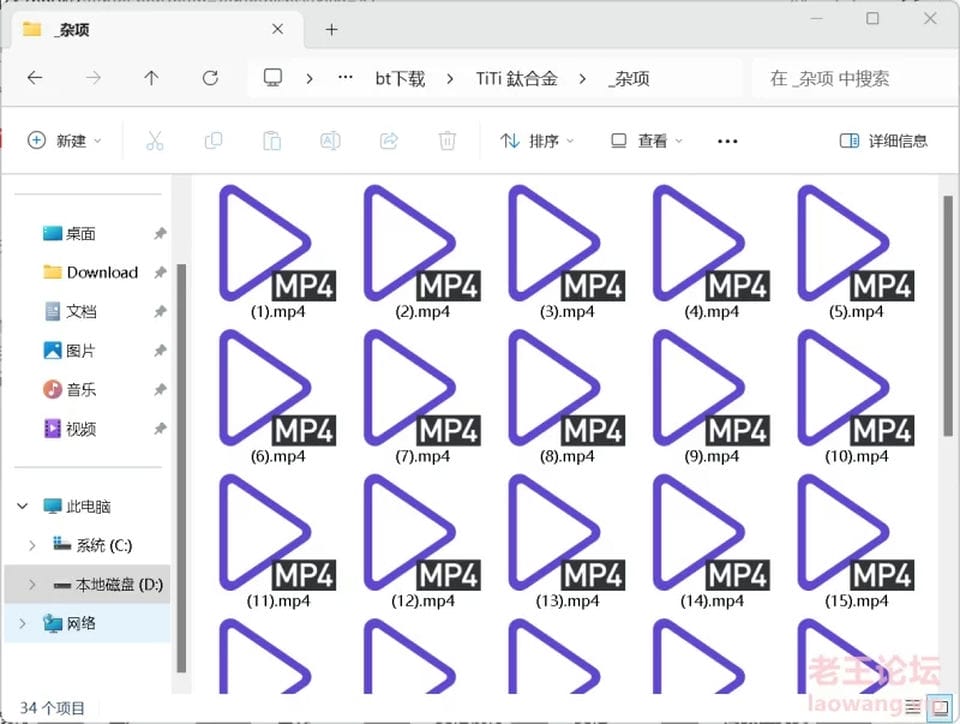960x724 pixels.
Task: Click the Rename icon in toolbar
Action: pyautogui.click(x=330, y=141)
